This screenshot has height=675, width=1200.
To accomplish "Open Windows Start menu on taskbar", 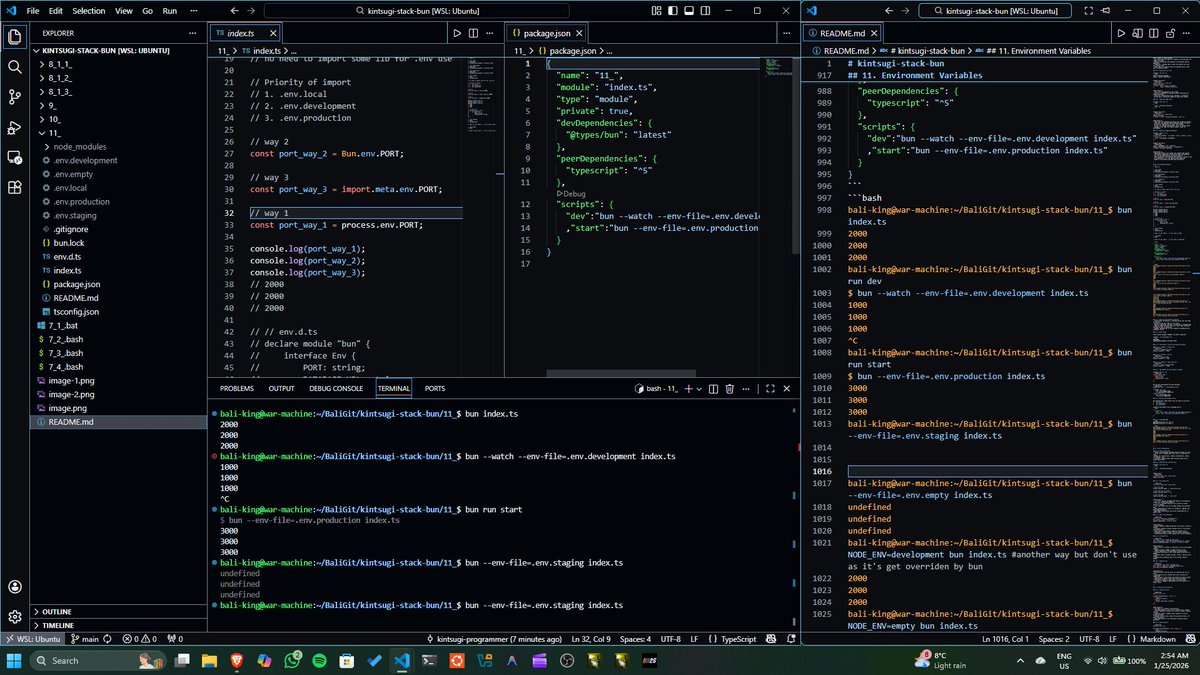I will (15, 660).
